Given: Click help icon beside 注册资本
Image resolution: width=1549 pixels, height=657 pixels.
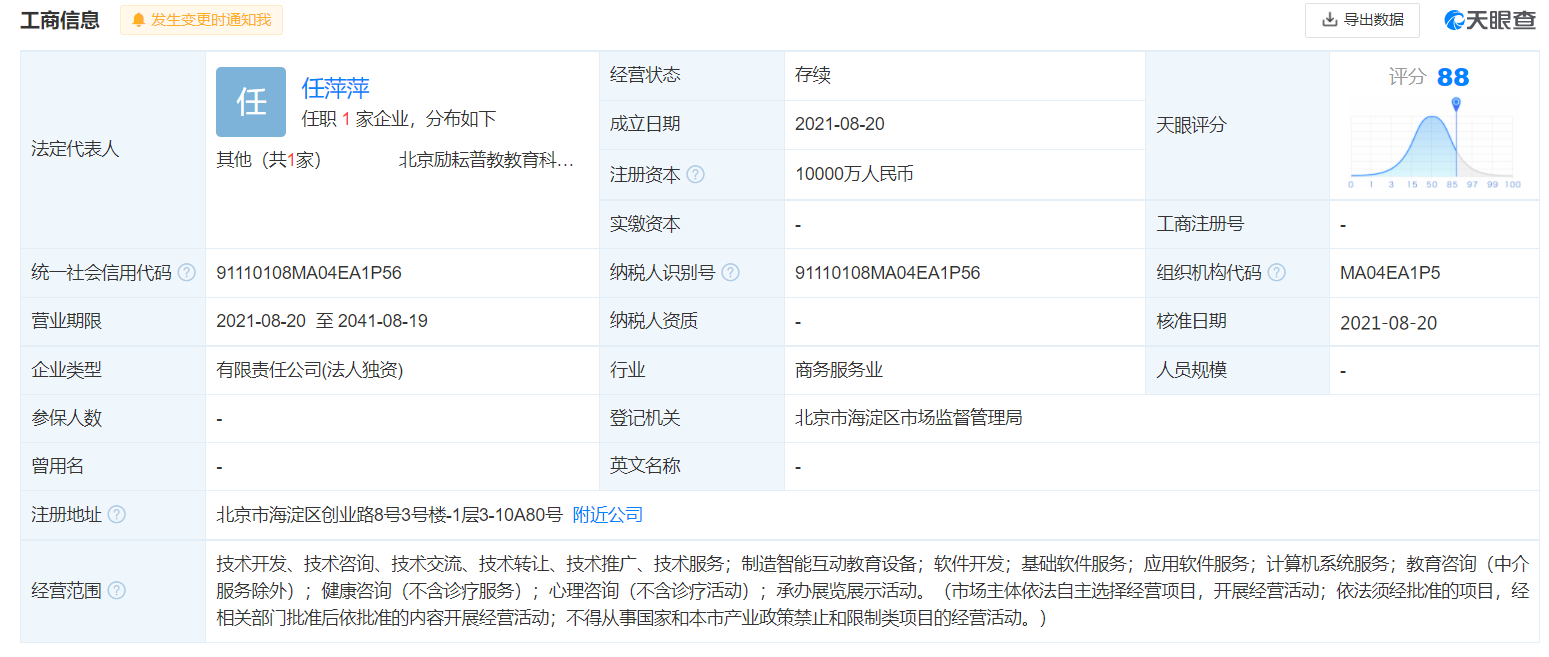Looking at the screenshot, I should pyautogui.click(x=696, y=174).
